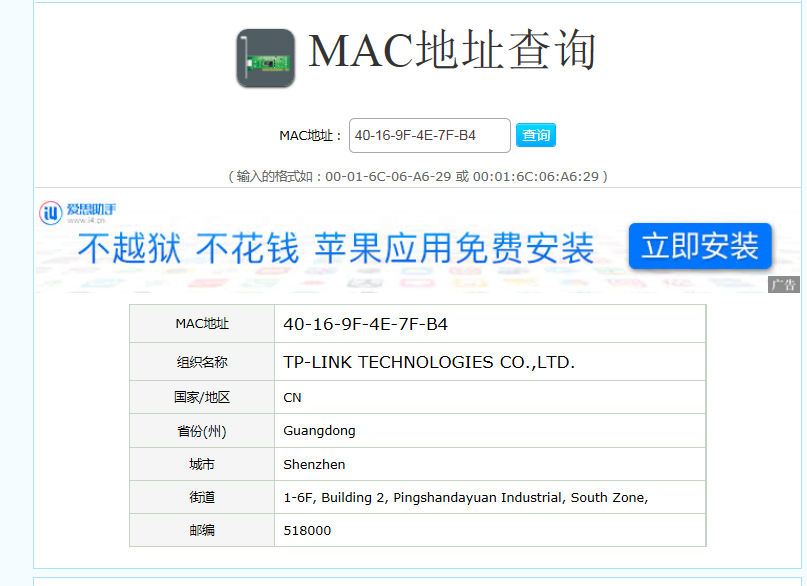
Task: Click the postal code 518000
Action: click(307, 530)
